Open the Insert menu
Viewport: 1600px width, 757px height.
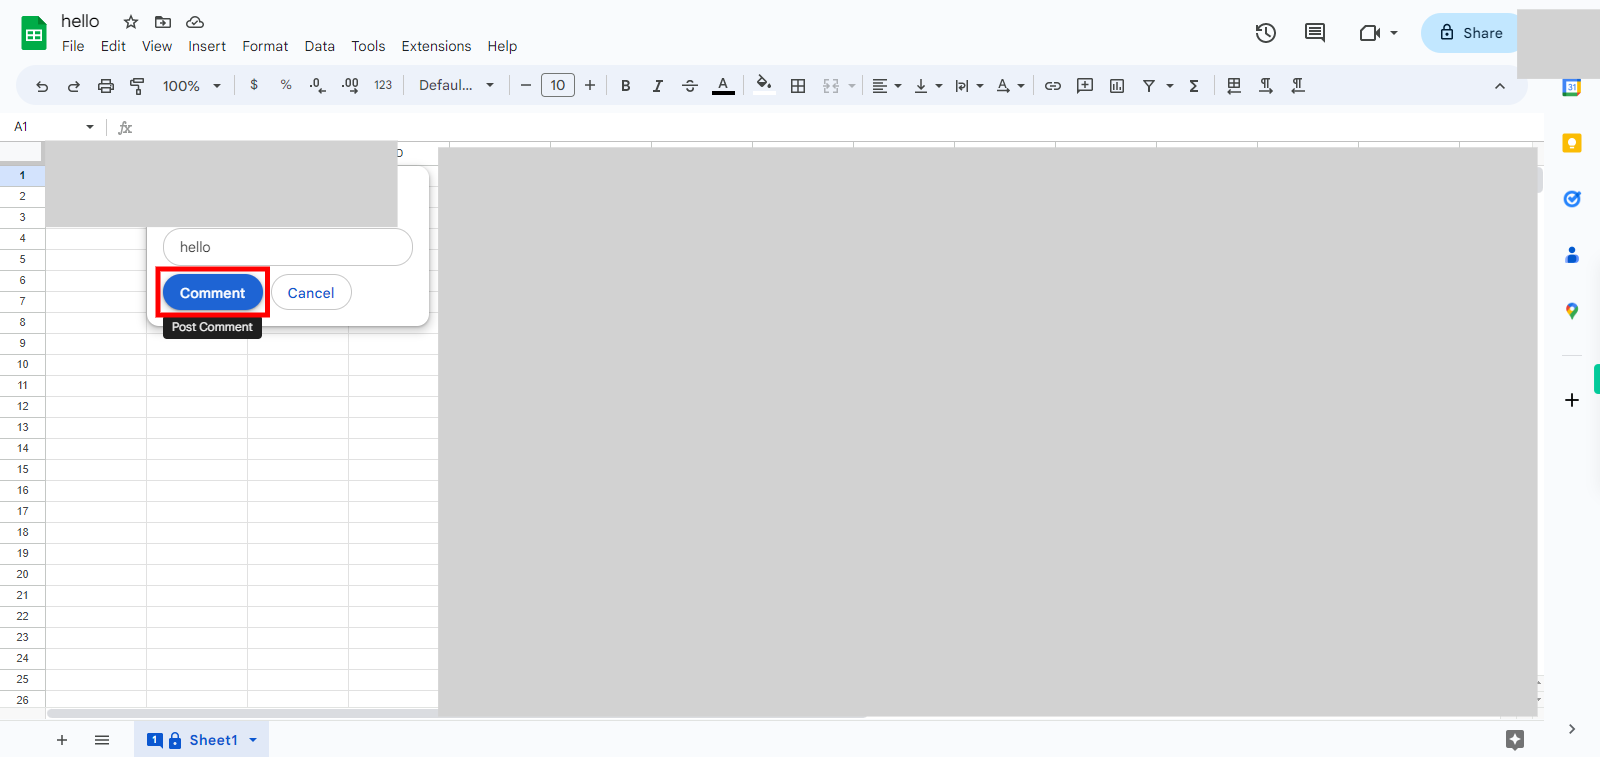(207, 46)
